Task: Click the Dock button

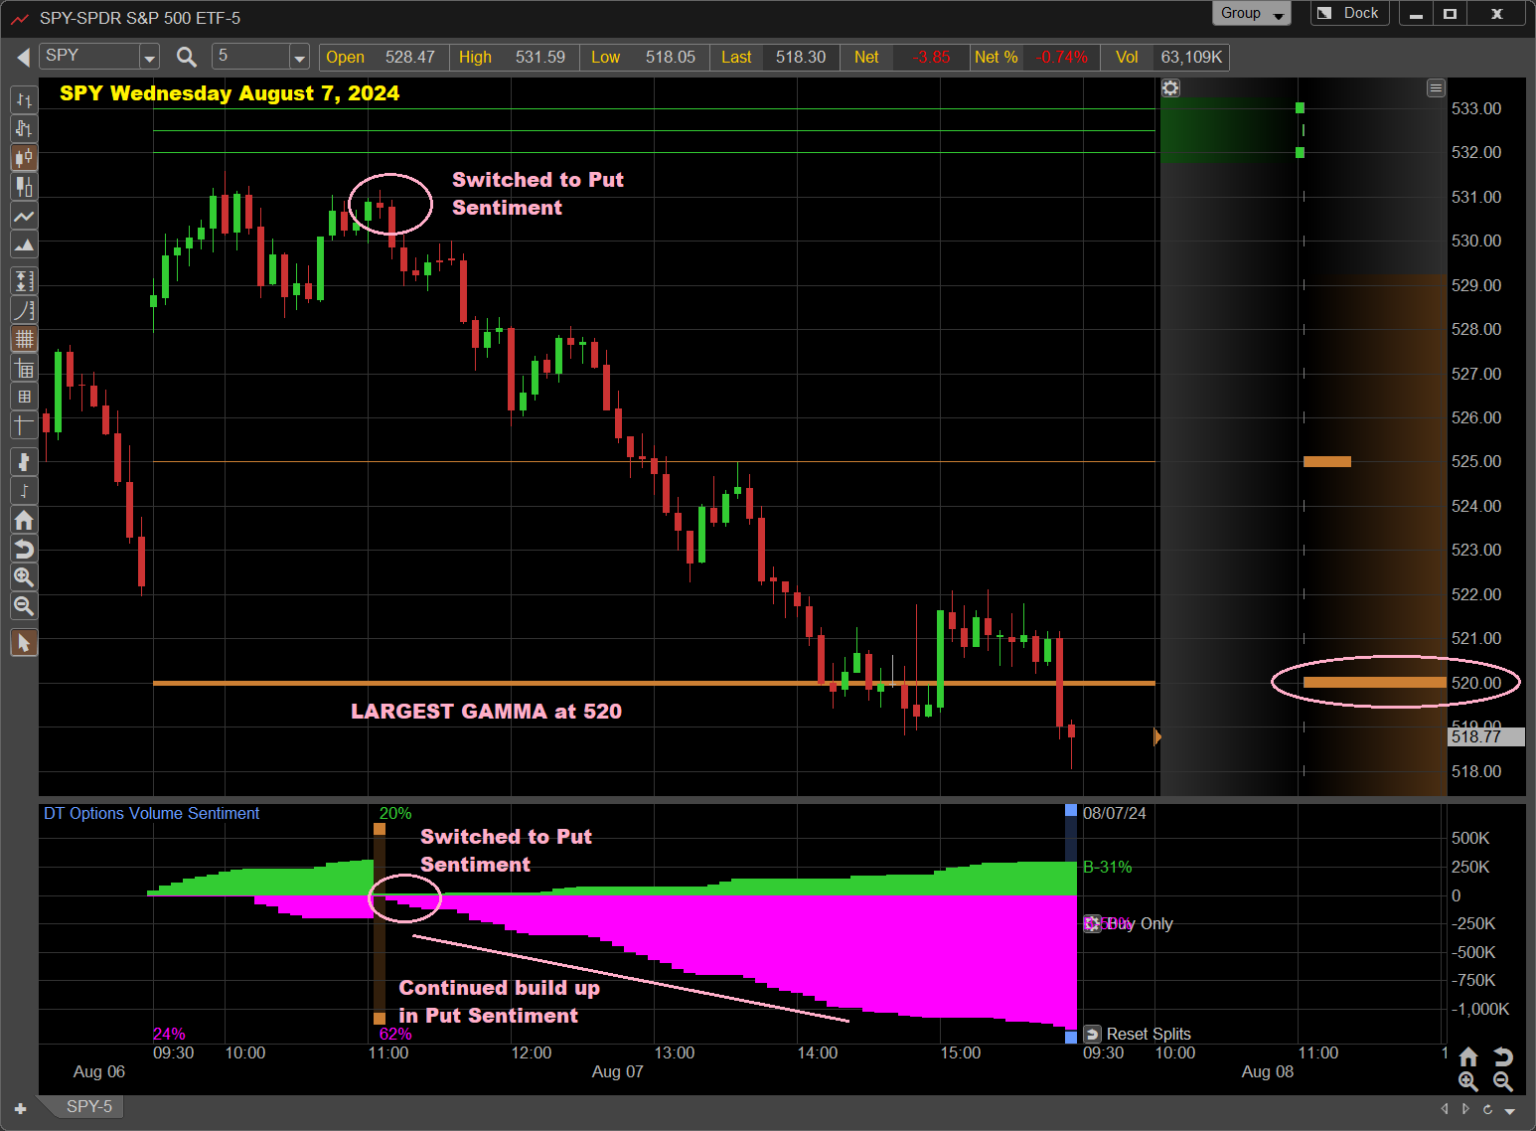Action: [x=1349, y=14]
